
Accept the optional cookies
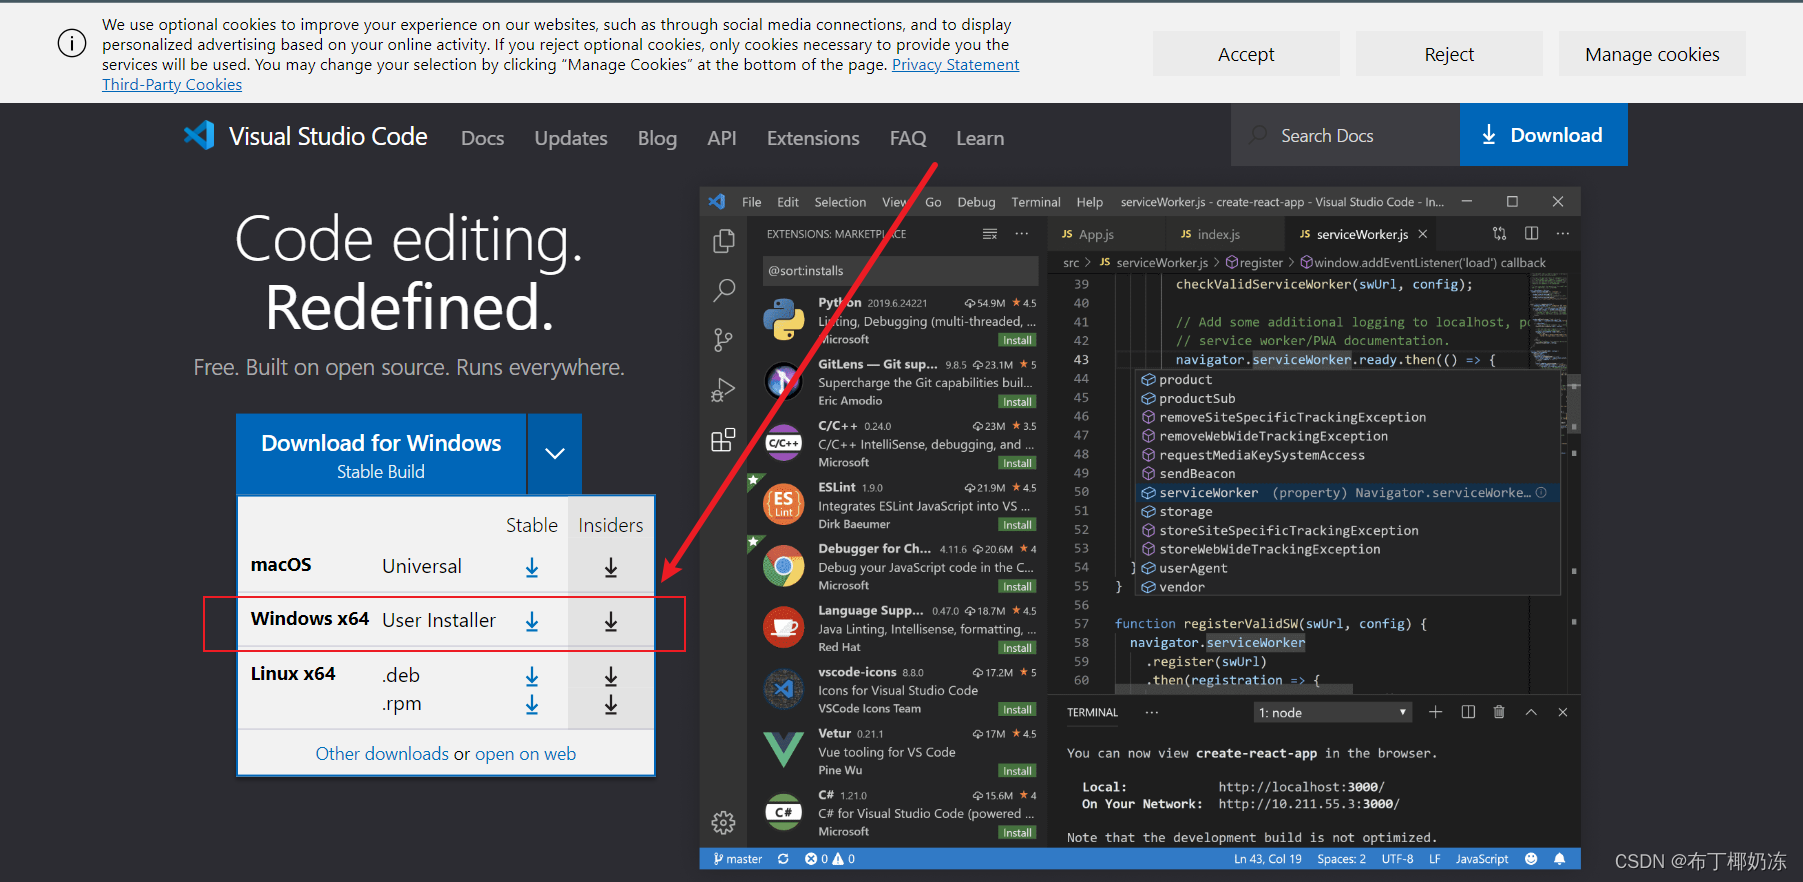click(1246, 54)
